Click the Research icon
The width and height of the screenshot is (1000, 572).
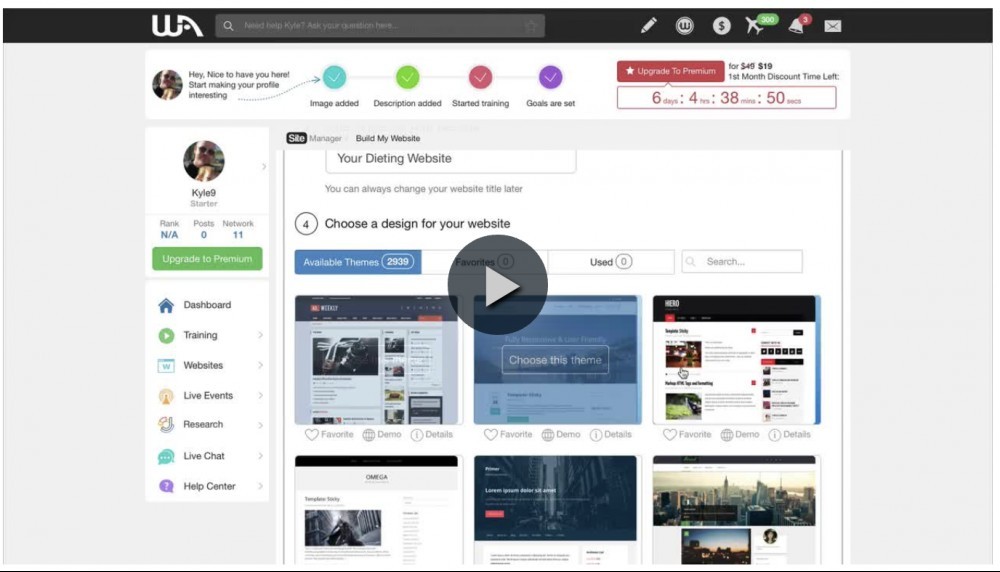point(166,425)
